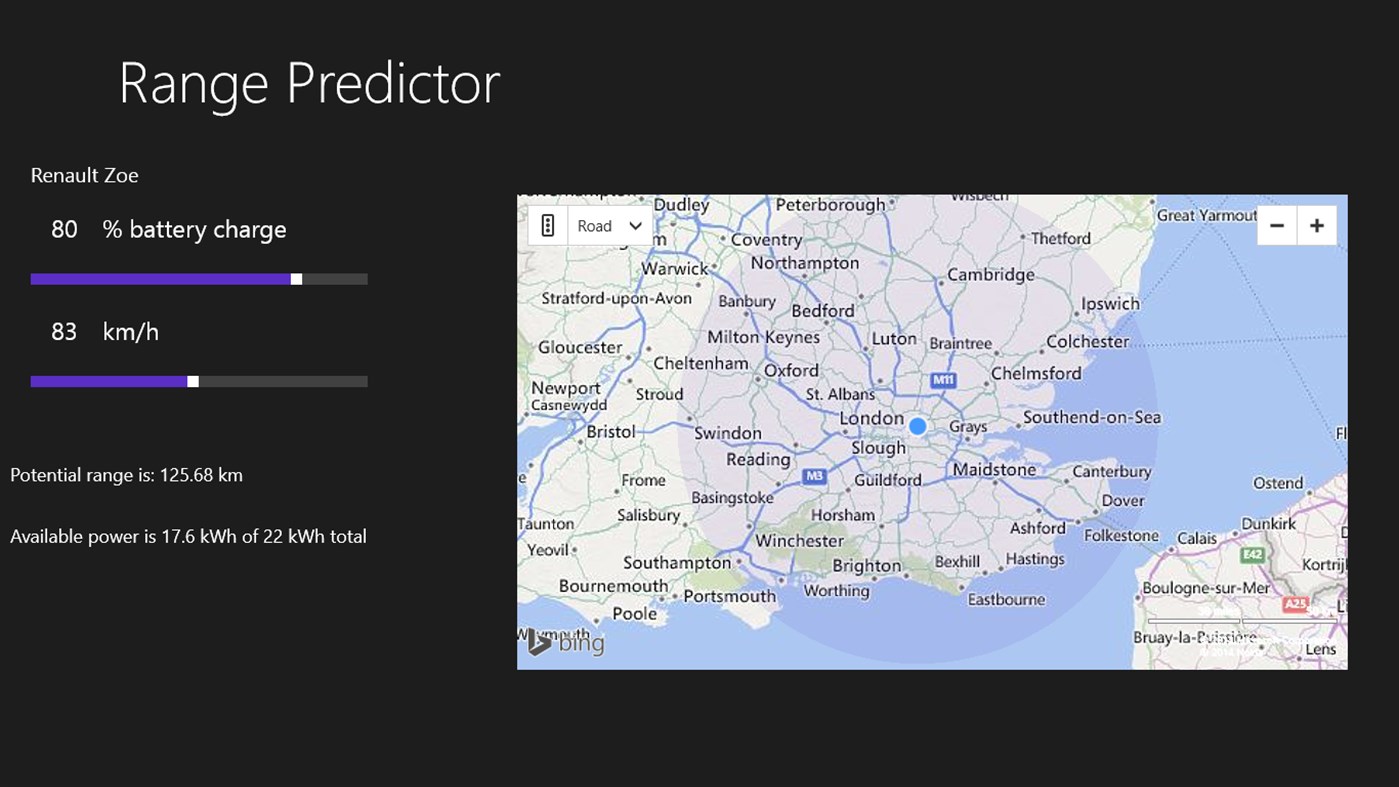
Task: Click the available power text
Action: click(188, 536)
